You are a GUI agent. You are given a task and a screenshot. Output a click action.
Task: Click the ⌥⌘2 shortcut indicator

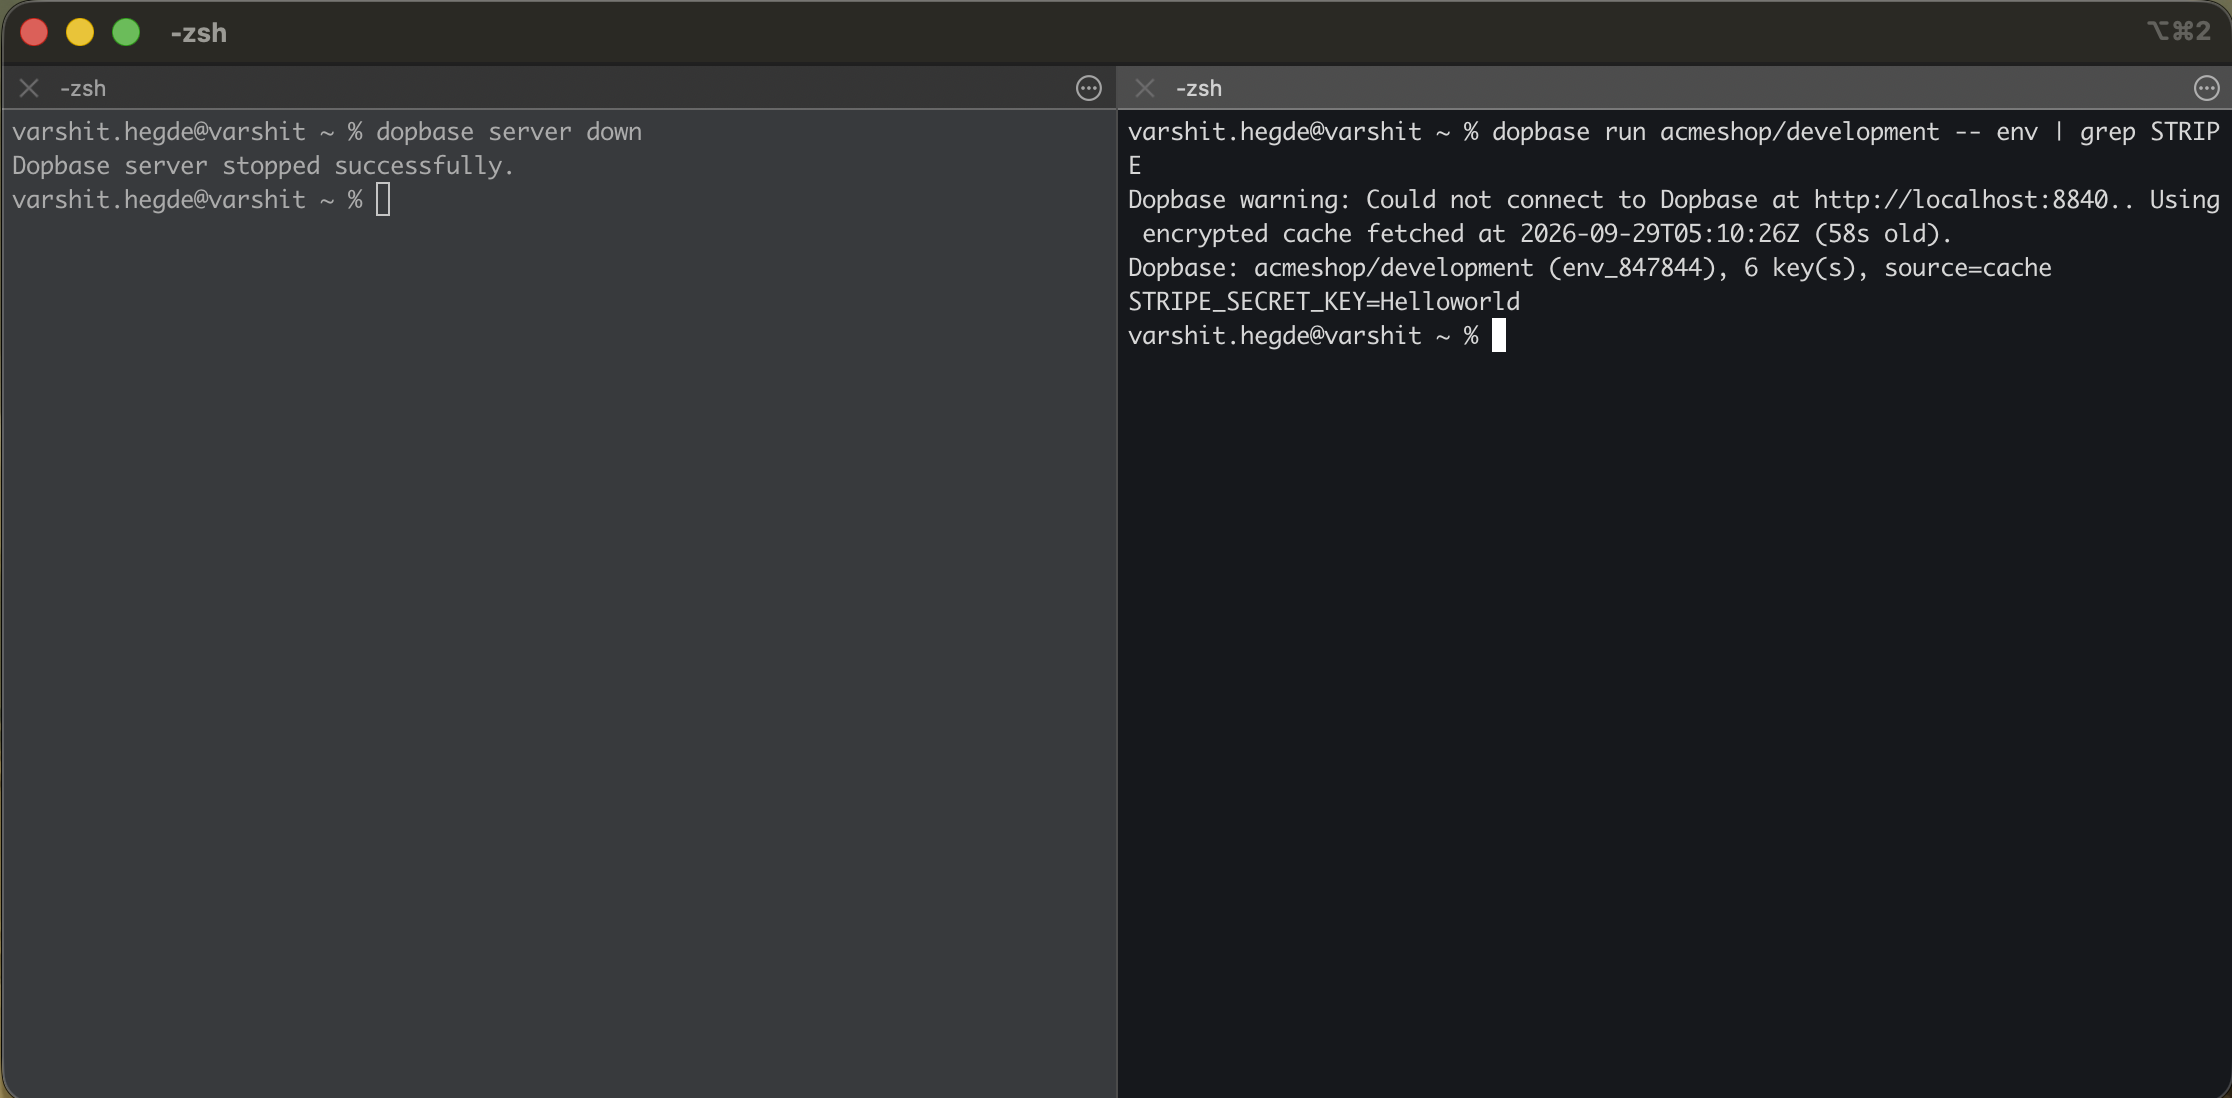pos(2179,31)
